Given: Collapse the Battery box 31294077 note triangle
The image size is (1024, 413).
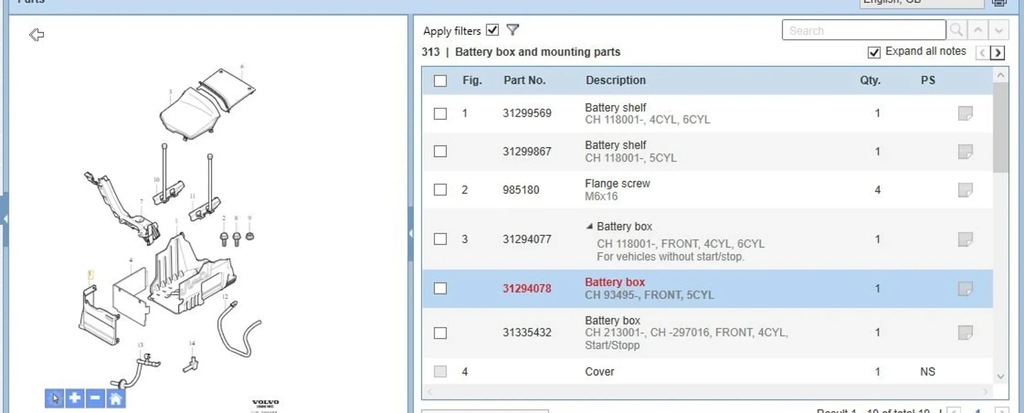Looking at the screenshot, I should (590, 227).
